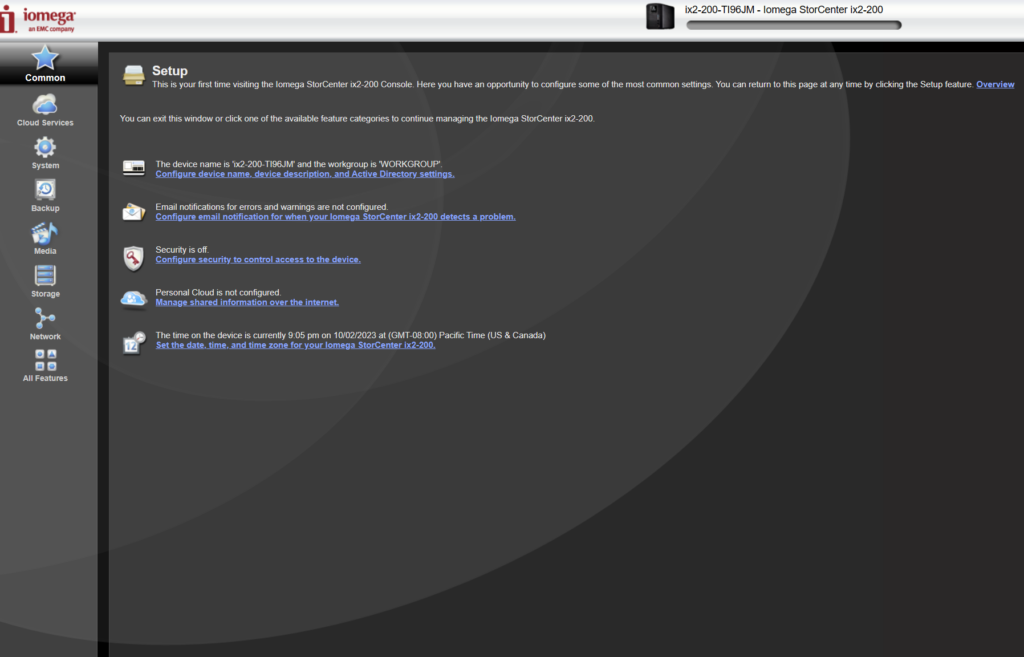Open Configure email notification link

click(x=335, y=217)
